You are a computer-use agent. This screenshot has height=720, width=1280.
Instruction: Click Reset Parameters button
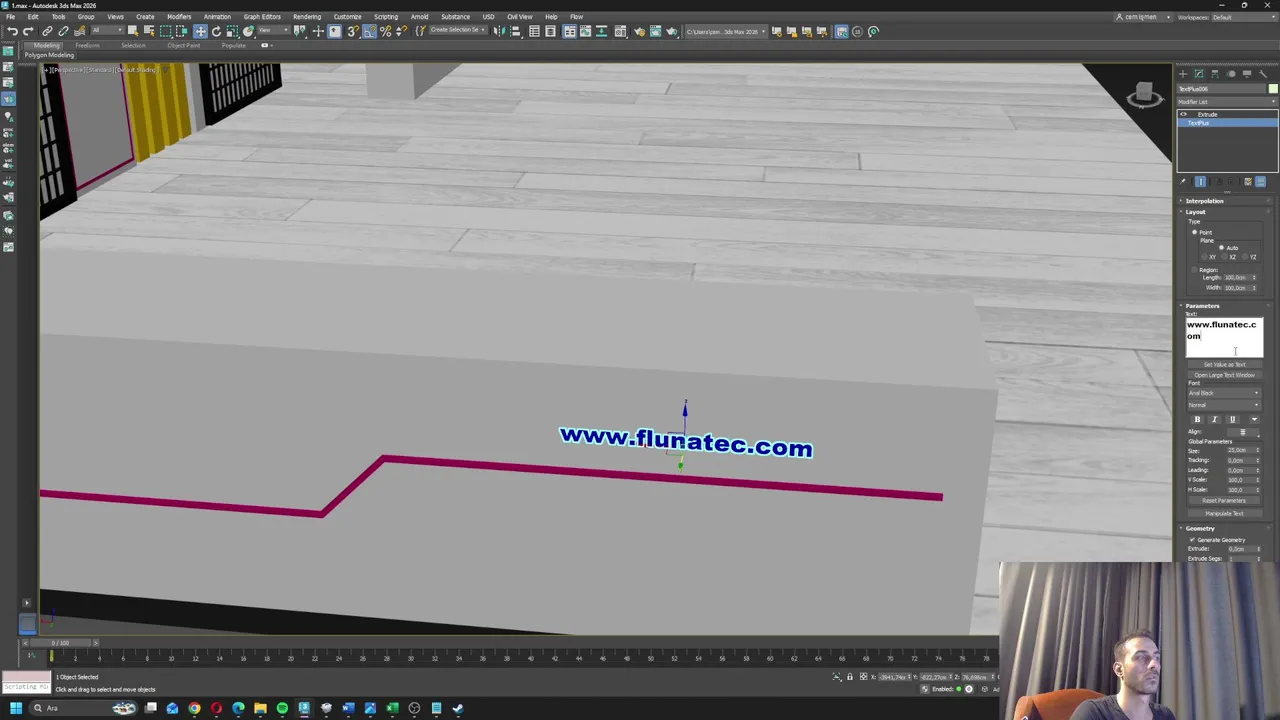pos(1224,501)
